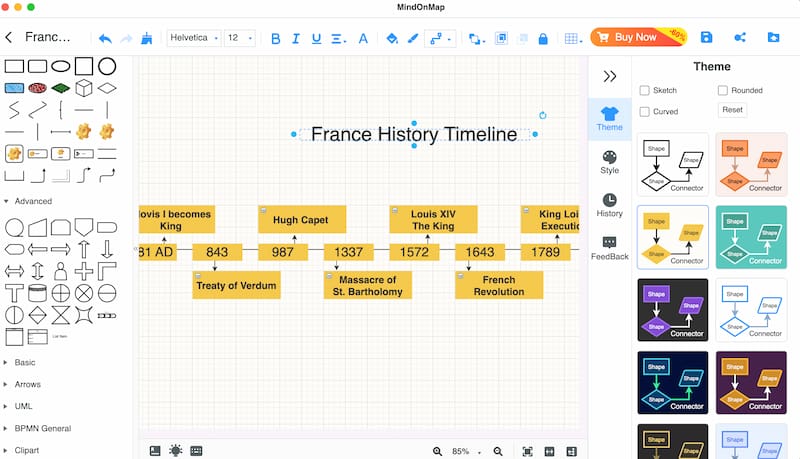The height and width of the screenshot is (459, 800).
Task: Click the rotate handle near title
Action: pos(543,115)
